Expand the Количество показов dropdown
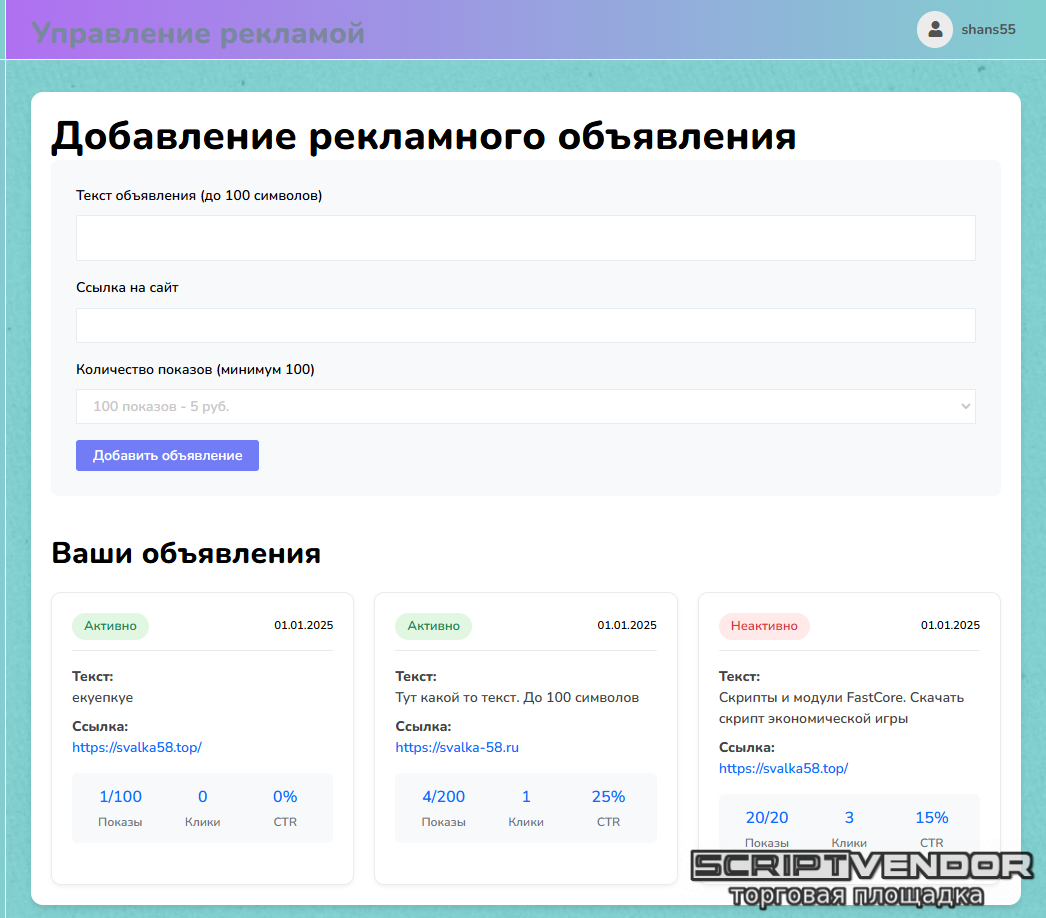1046x918 pixels. 525,407
